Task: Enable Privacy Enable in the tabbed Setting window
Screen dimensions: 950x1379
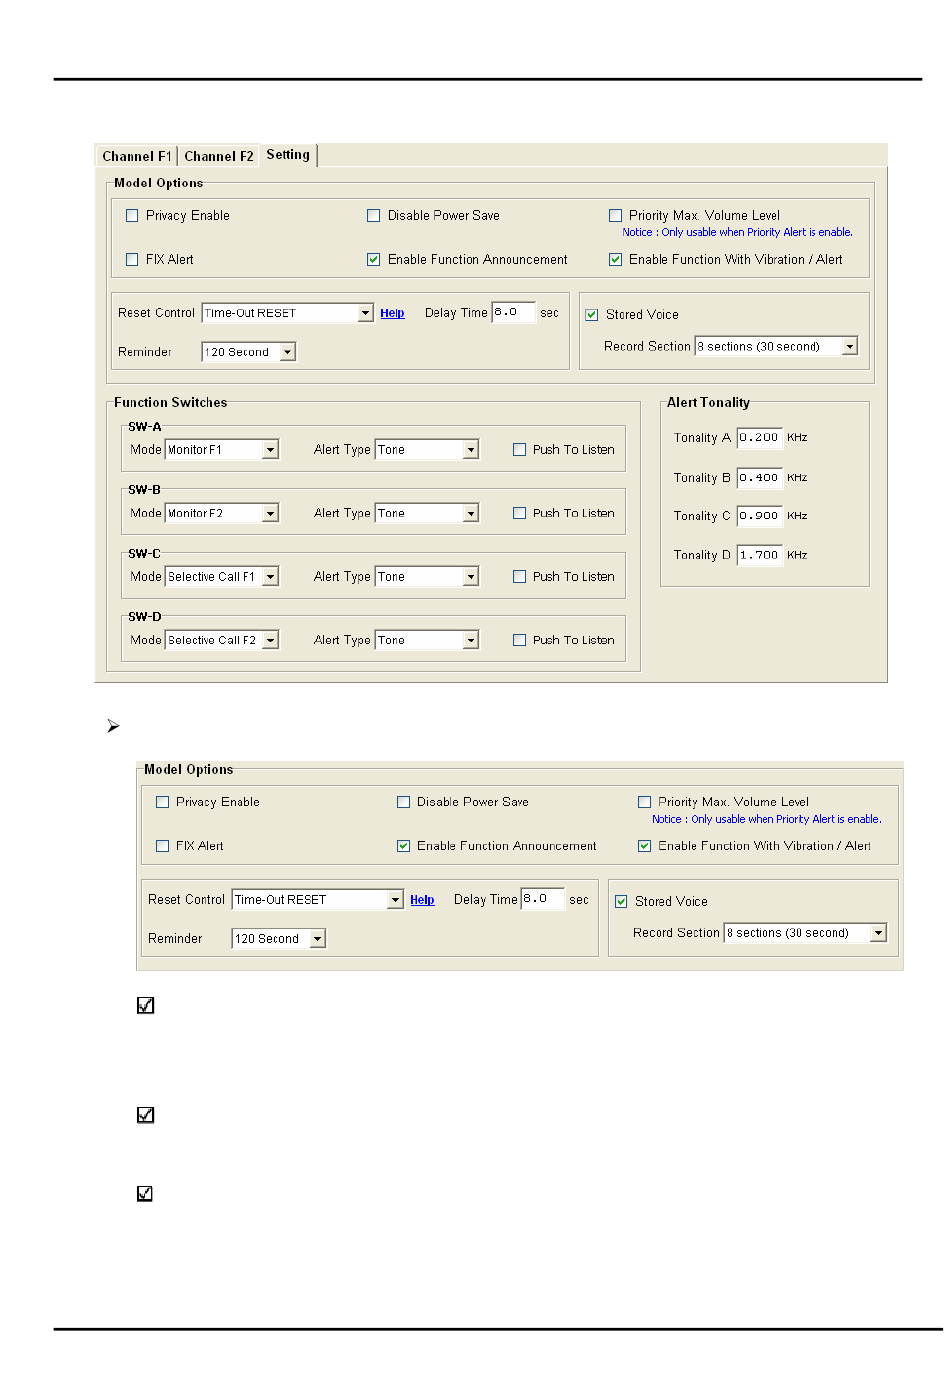Action: tap(132, 215)
